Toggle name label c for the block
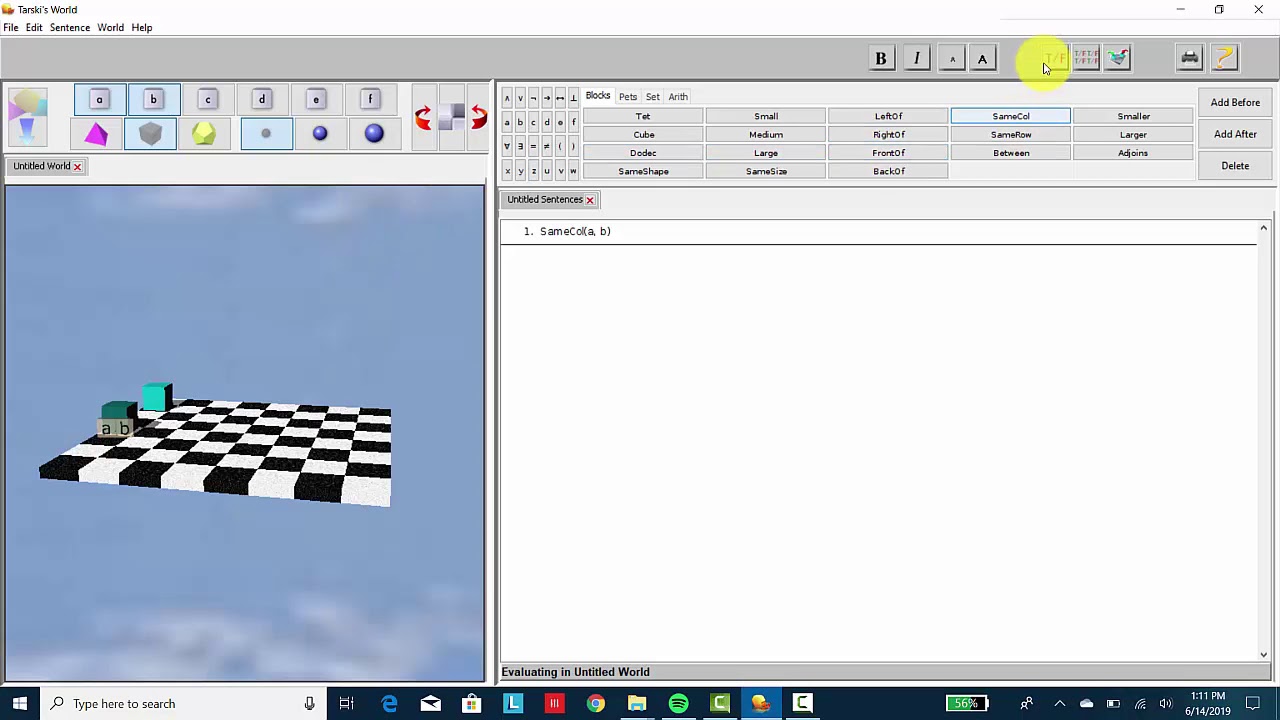The height and width of the screenshot is (720, 1280). (x=208, y=99)
